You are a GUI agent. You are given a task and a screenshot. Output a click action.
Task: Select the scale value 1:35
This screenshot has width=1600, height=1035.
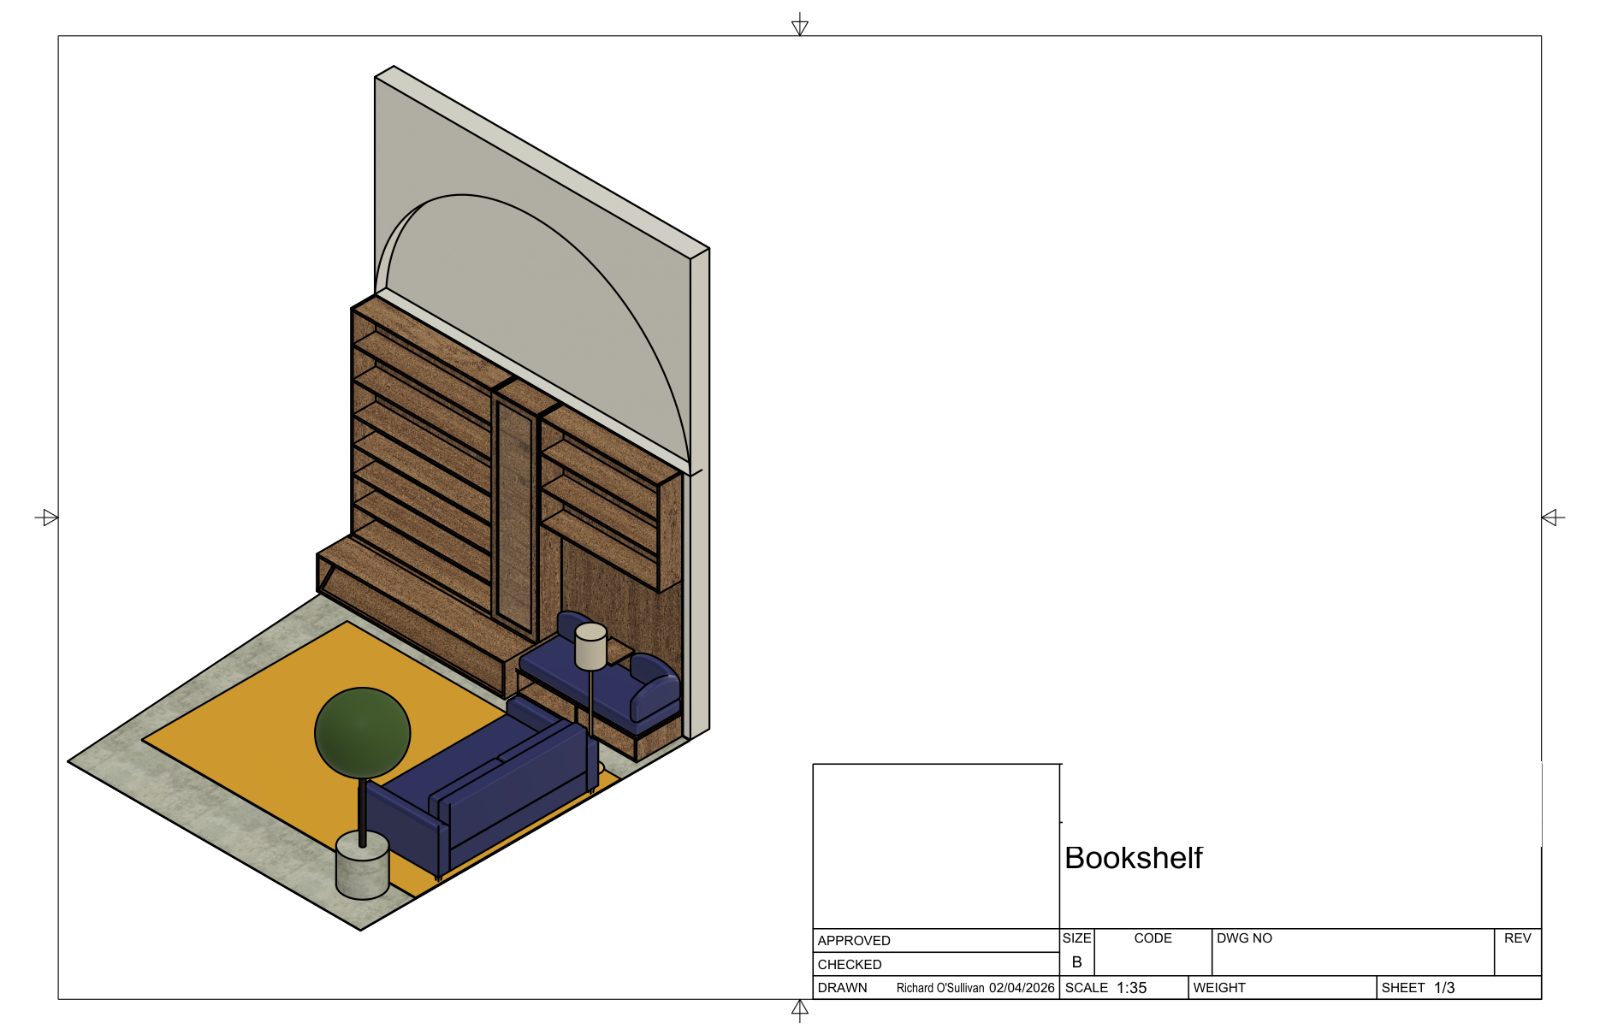pyautogui.click(x=1132, y=987)
